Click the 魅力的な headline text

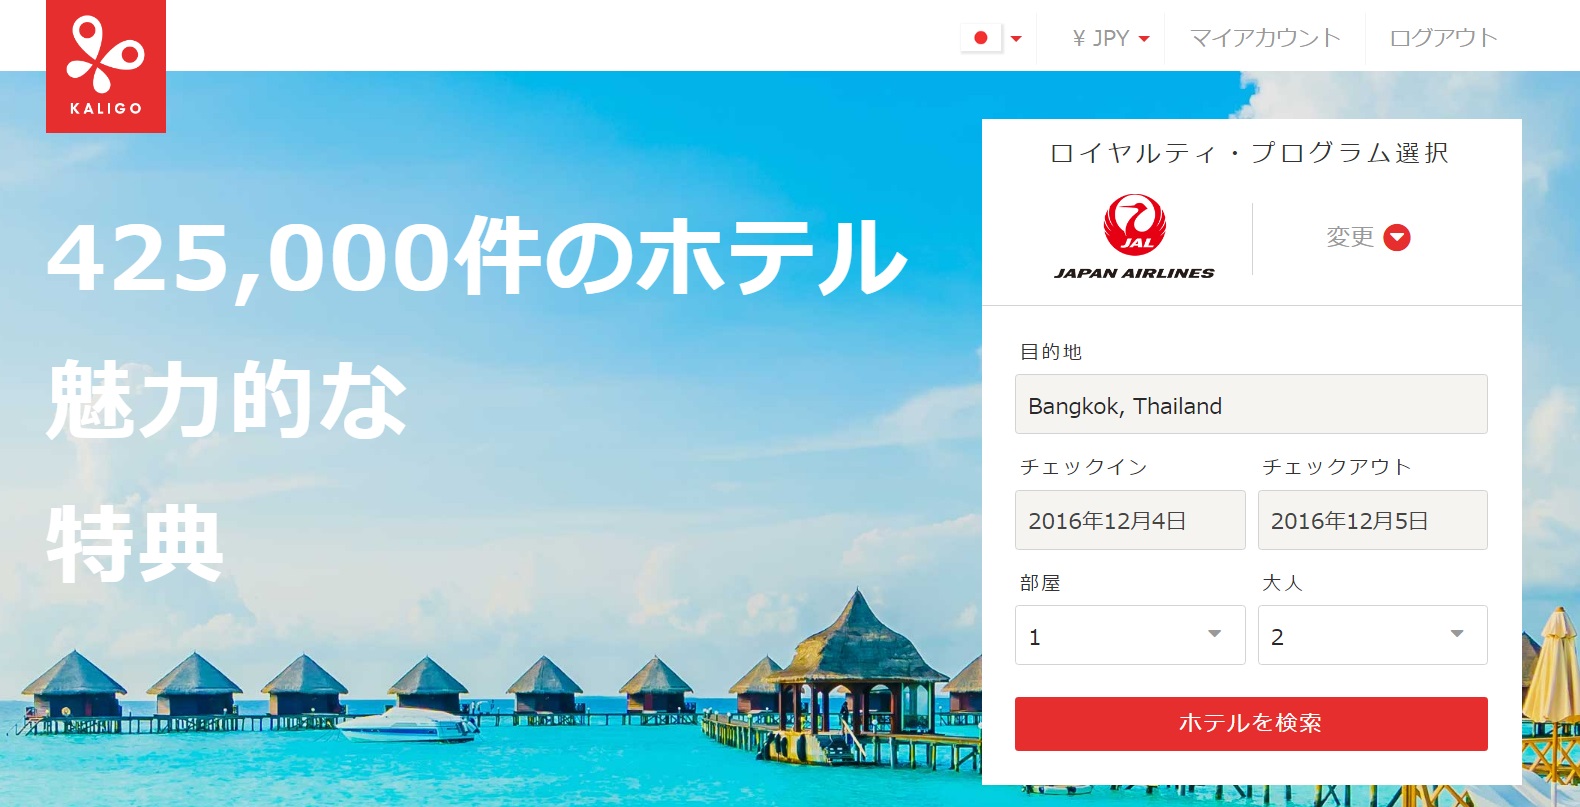click(x=227, y=400)
